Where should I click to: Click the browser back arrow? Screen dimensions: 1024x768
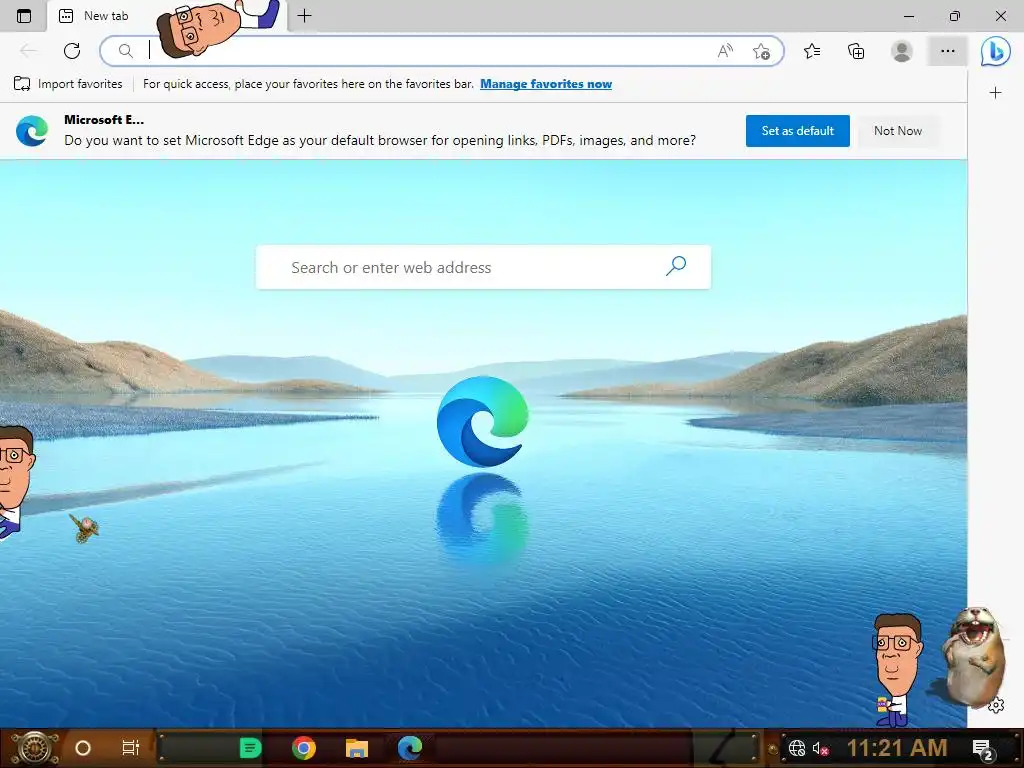pos(28,50)
